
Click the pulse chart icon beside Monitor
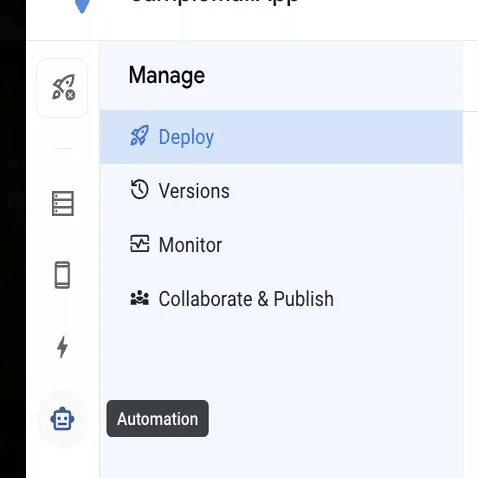click(x=139, y=244)
